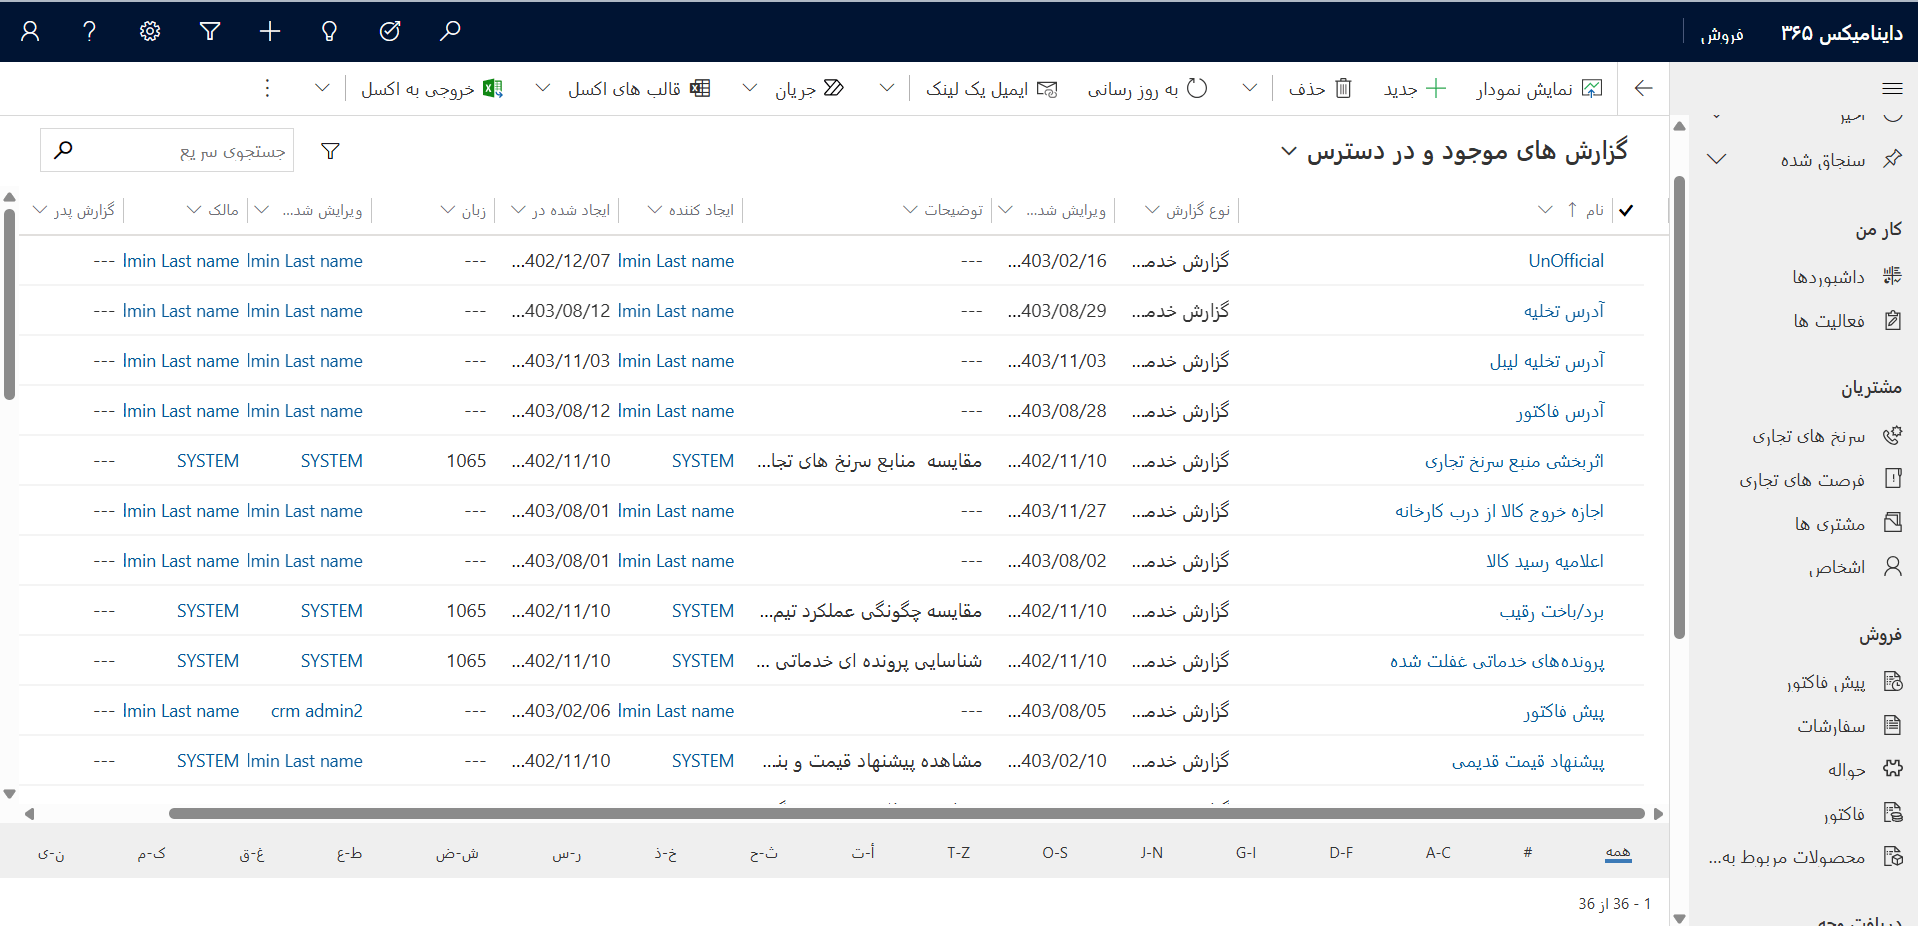The width and height of the screenshot is (1918, 926).
Task: Open the grid filter funnel next to search
Action: (330, 151)
